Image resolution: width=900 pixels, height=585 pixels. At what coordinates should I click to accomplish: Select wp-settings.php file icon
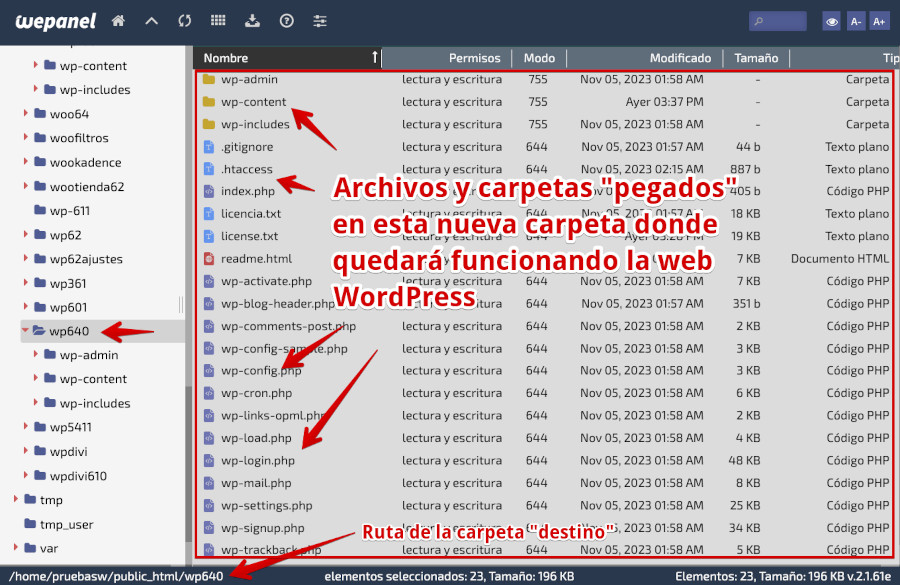[x=209, y=506]
